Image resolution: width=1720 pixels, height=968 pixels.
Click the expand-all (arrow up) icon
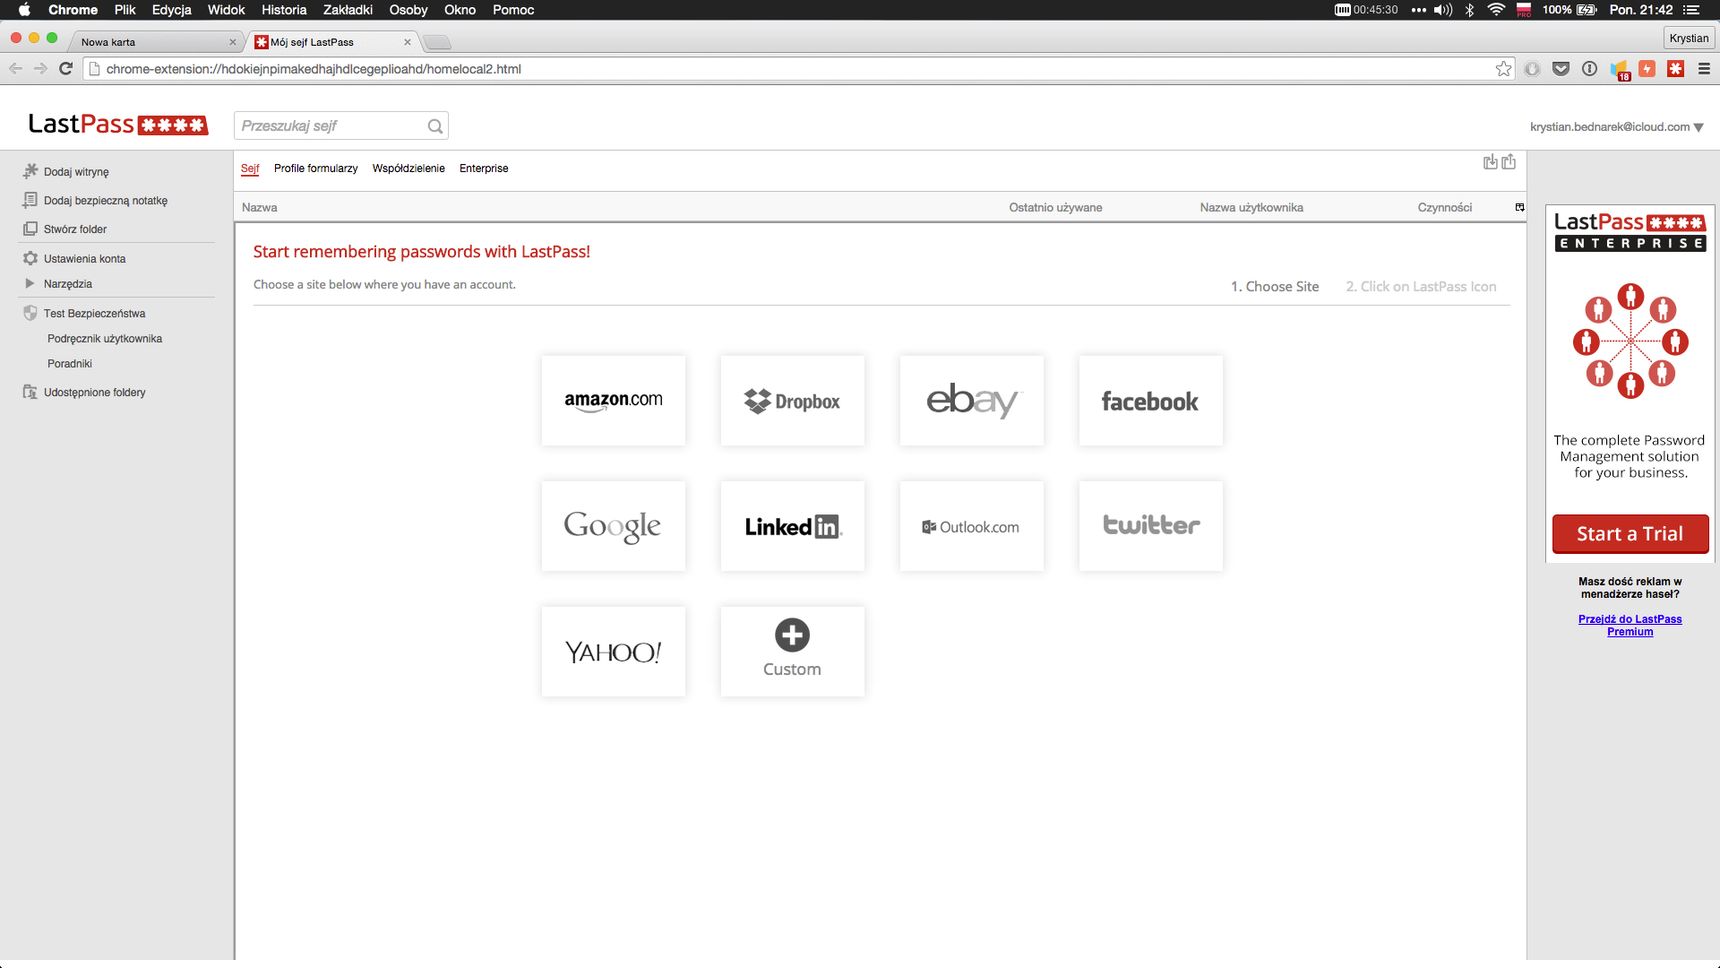(1509, 162)
